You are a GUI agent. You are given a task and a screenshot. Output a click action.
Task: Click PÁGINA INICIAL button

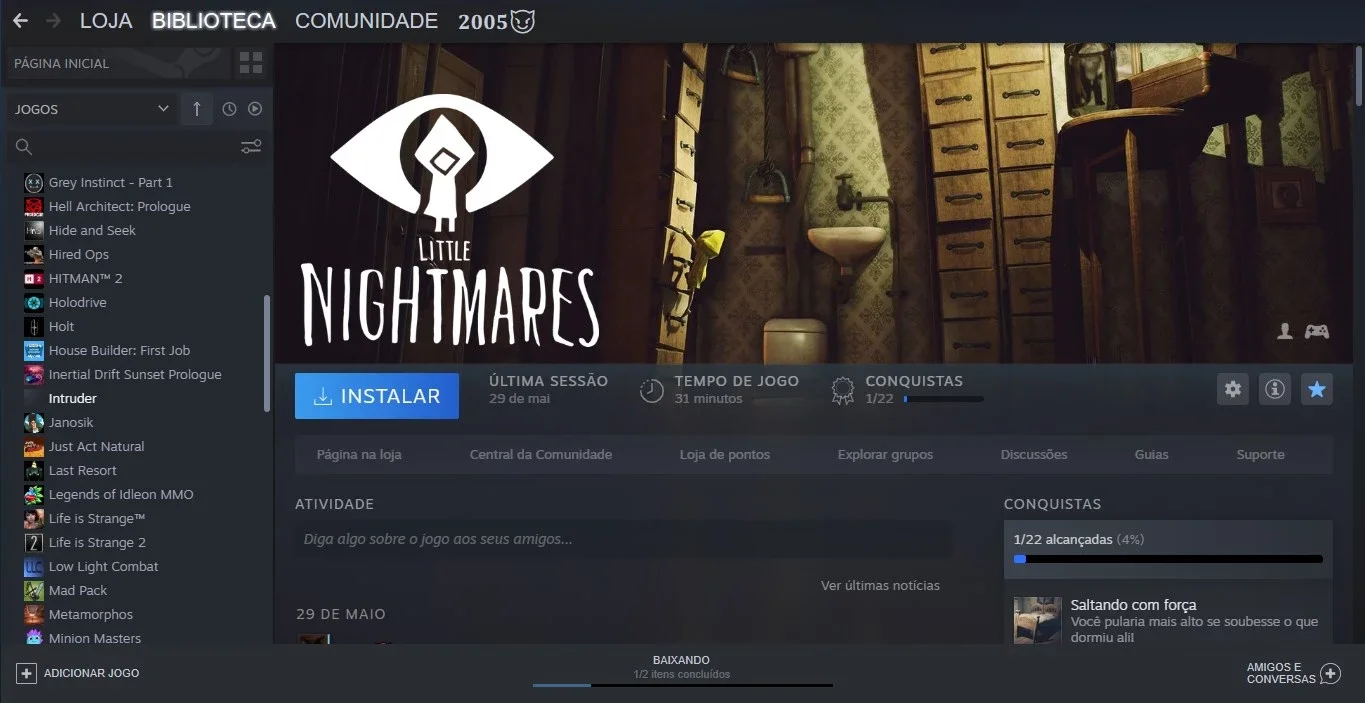(116, 63)
